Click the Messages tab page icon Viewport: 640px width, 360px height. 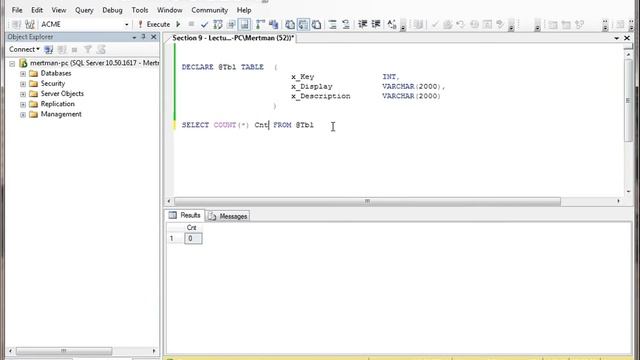point(212,216)
